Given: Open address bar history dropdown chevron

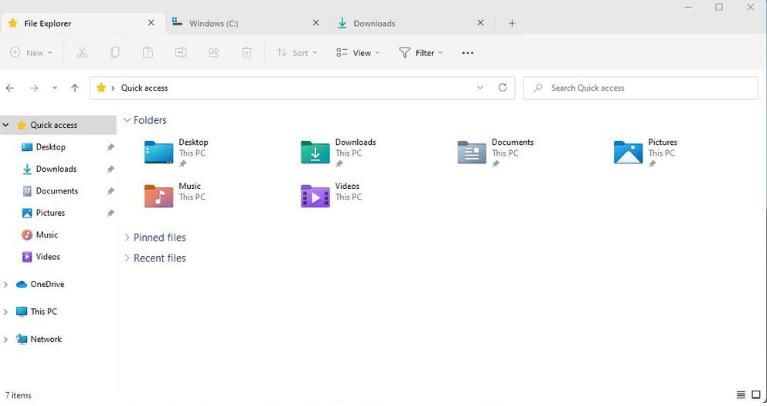Looking at the screenshot, I should click(480, 88).
